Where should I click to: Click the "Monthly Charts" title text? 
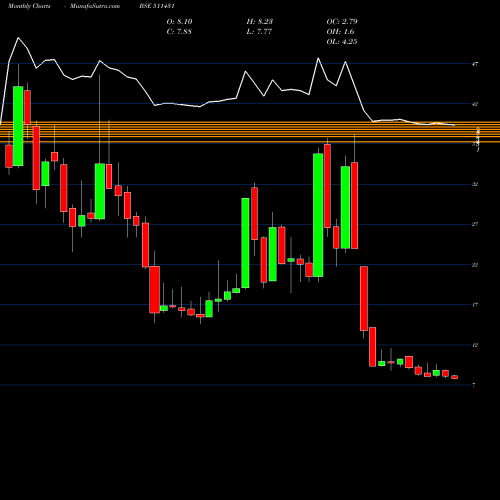coord(29,6)
